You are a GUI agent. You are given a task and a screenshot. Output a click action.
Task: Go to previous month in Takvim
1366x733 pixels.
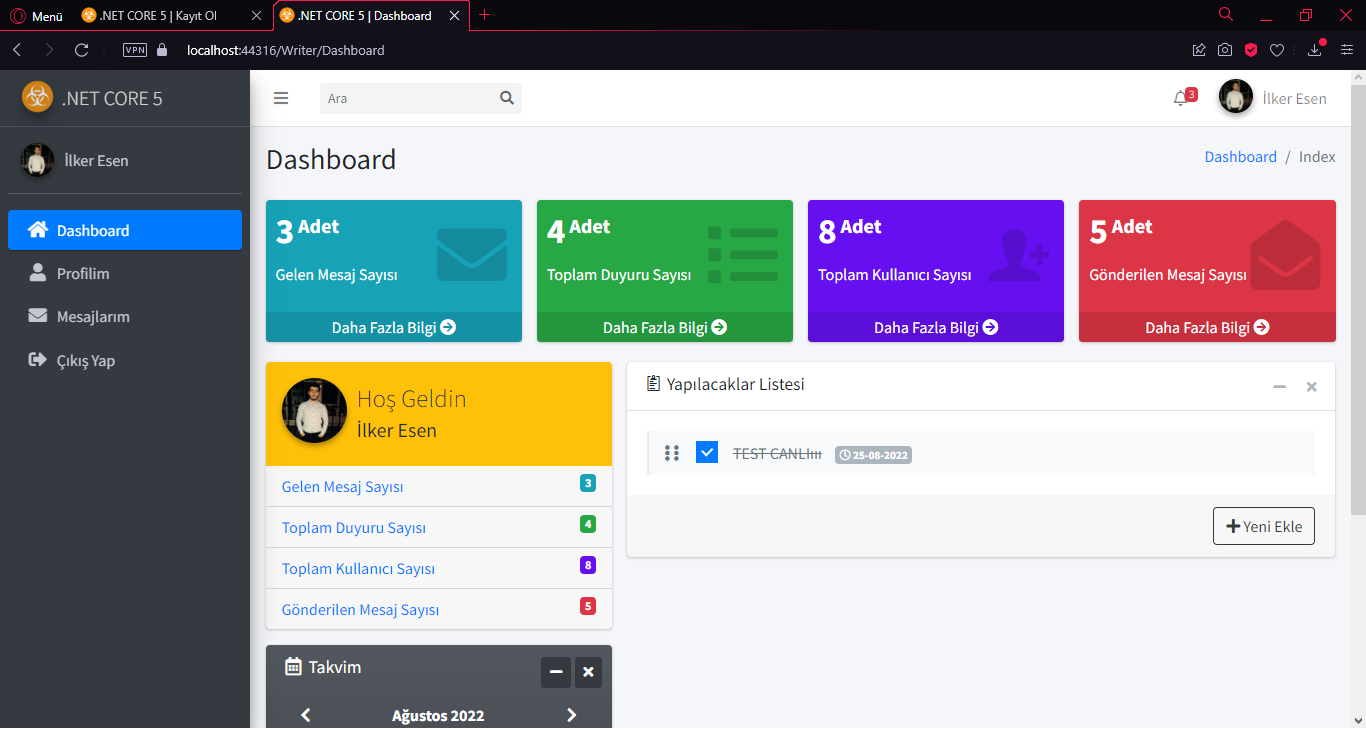tap(306, 715)
